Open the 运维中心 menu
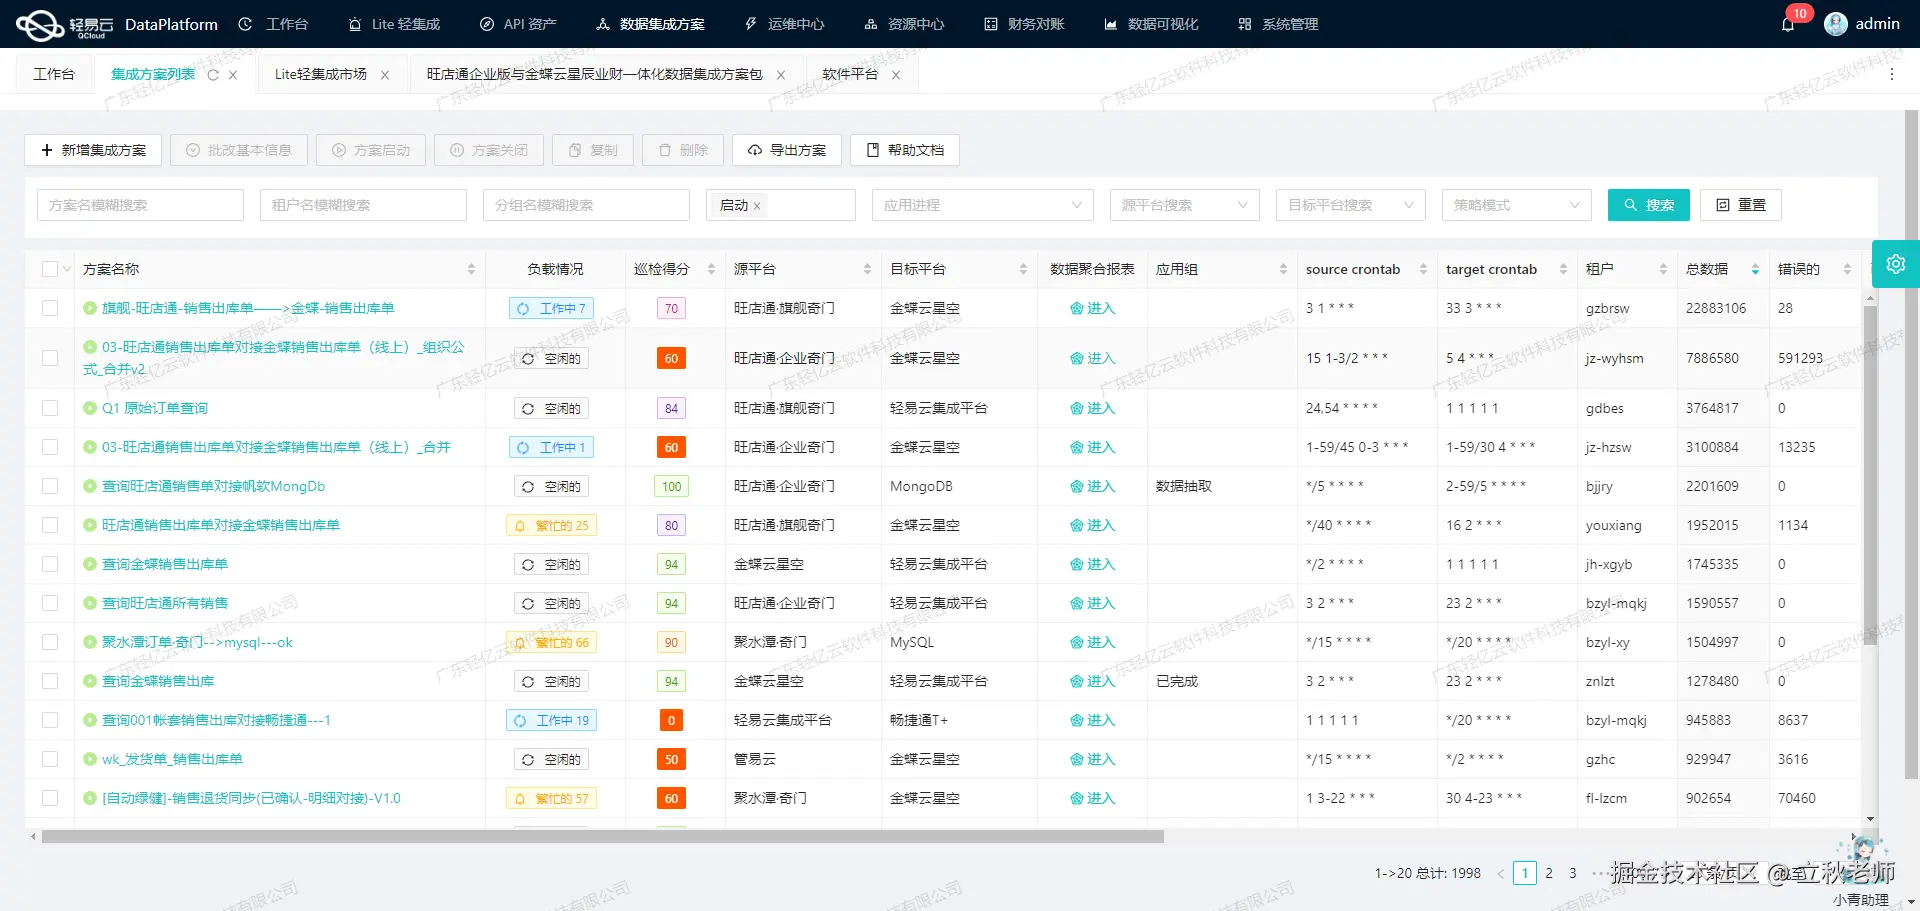The image size is (1920, 911). click(x=784, y=24)
